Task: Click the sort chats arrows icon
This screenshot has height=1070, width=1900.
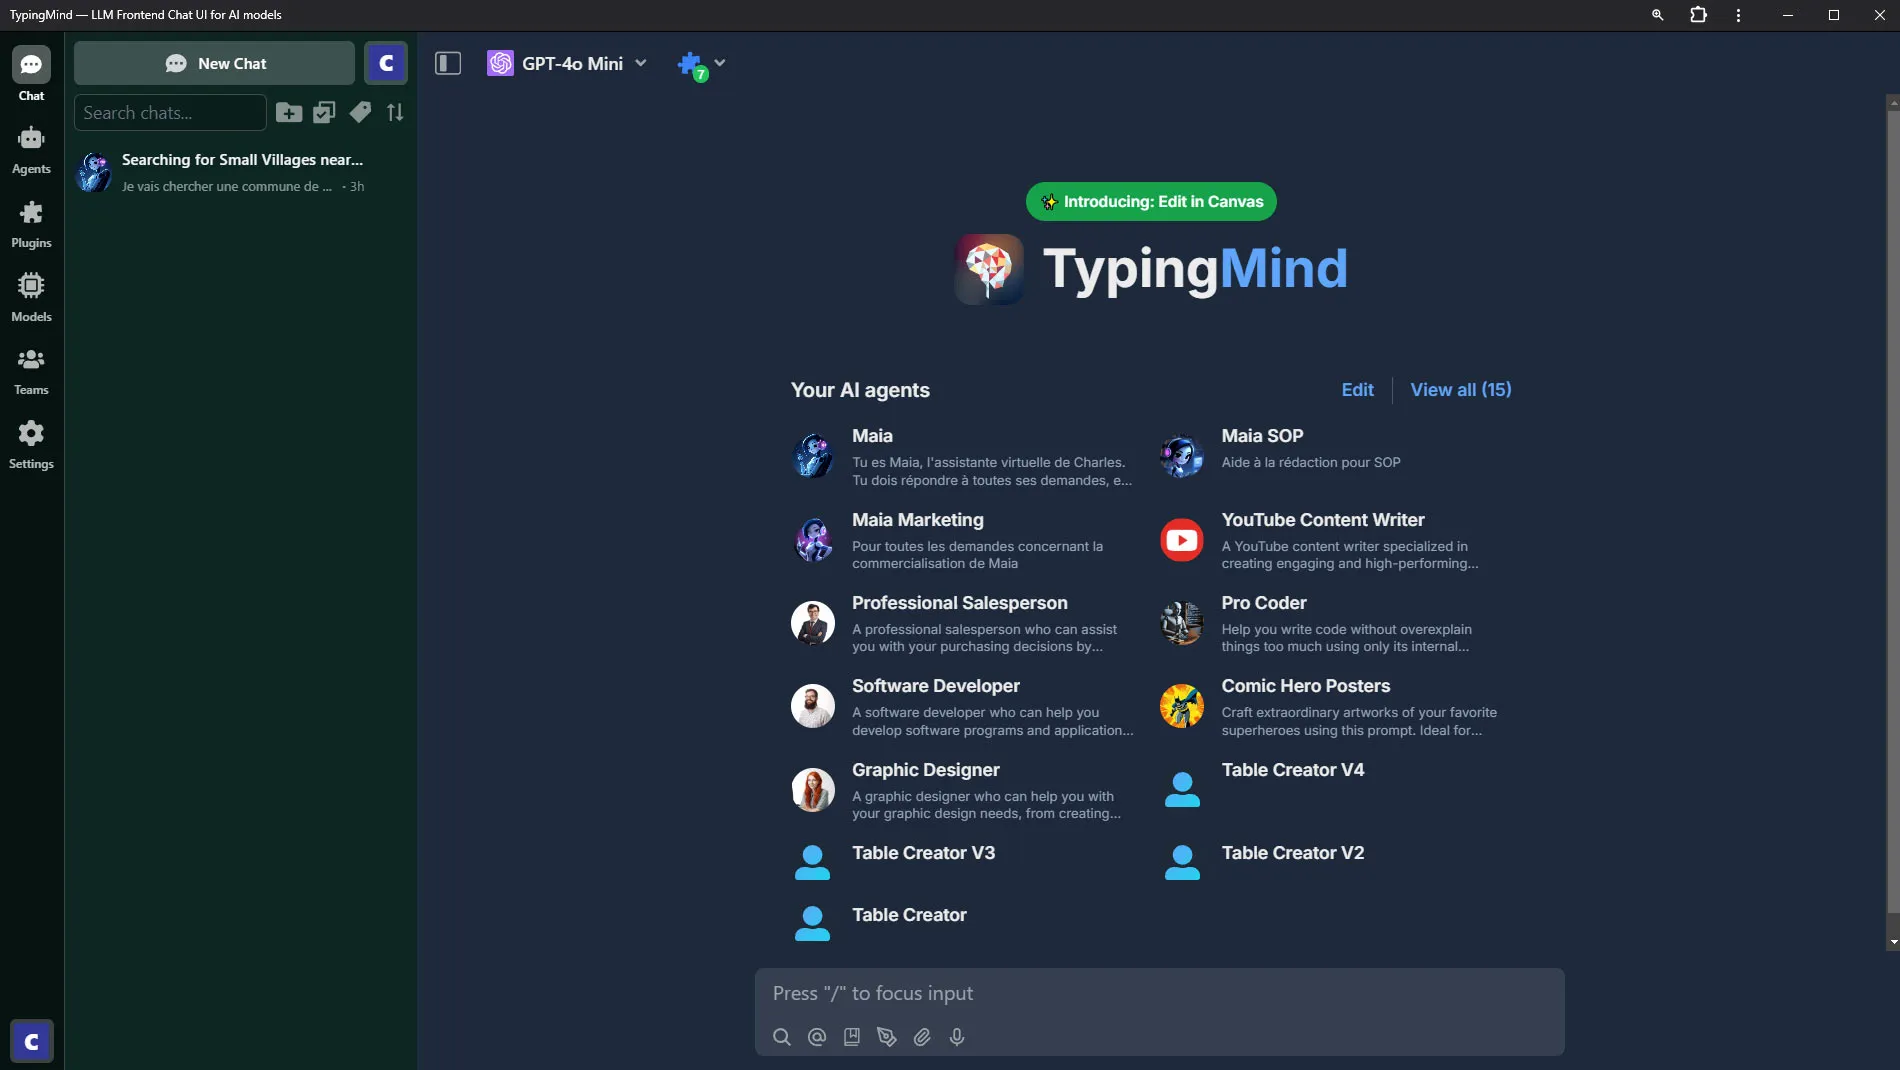Action: point(395,112)
